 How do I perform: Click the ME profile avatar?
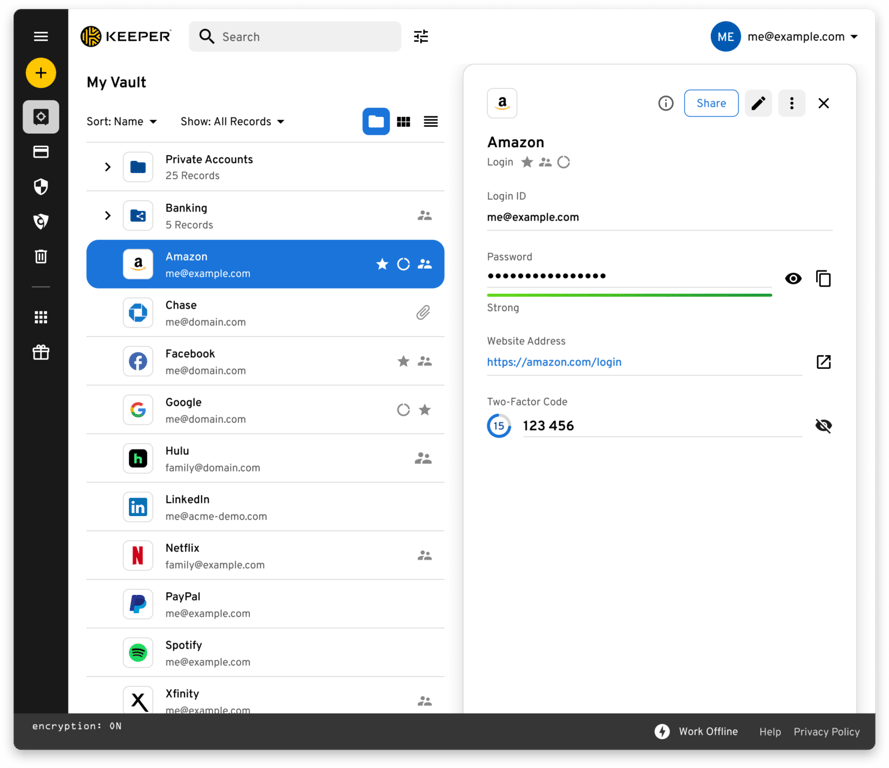tap(726, 37)
